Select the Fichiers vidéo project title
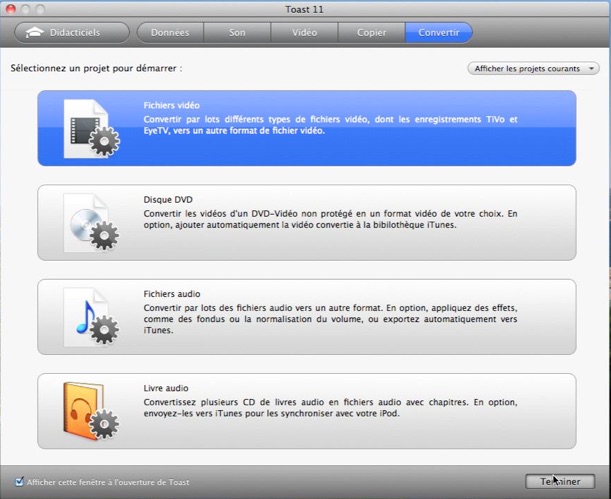Viewport: 611px width, 499px height. [171, 106]
